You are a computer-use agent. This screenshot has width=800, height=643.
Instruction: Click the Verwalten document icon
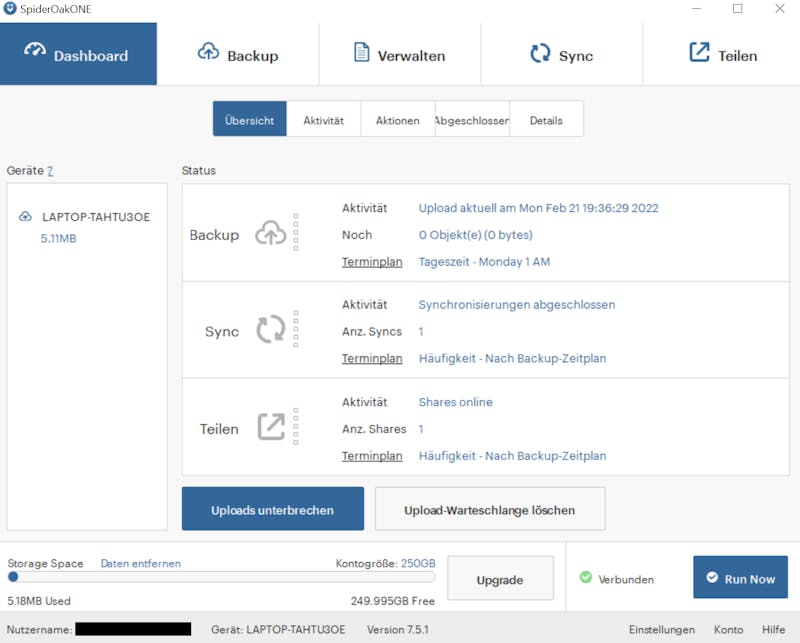pos(361,52)
